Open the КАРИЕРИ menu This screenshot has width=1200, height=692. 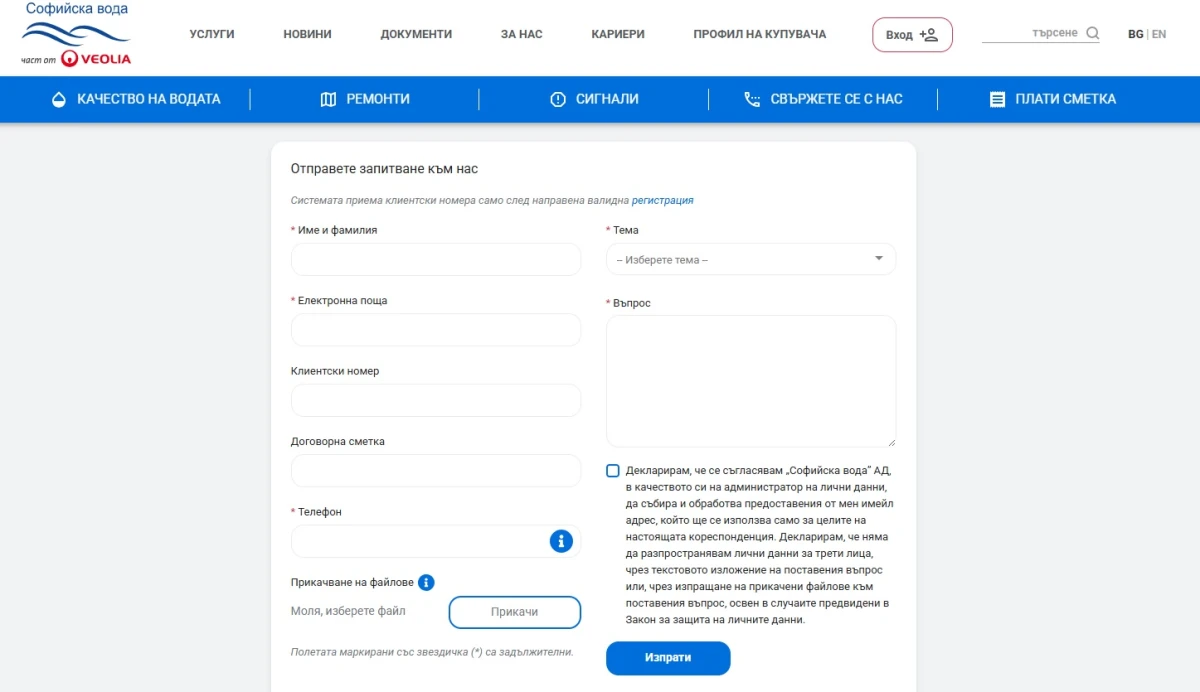pyautogui.click(x=618, y=34)
